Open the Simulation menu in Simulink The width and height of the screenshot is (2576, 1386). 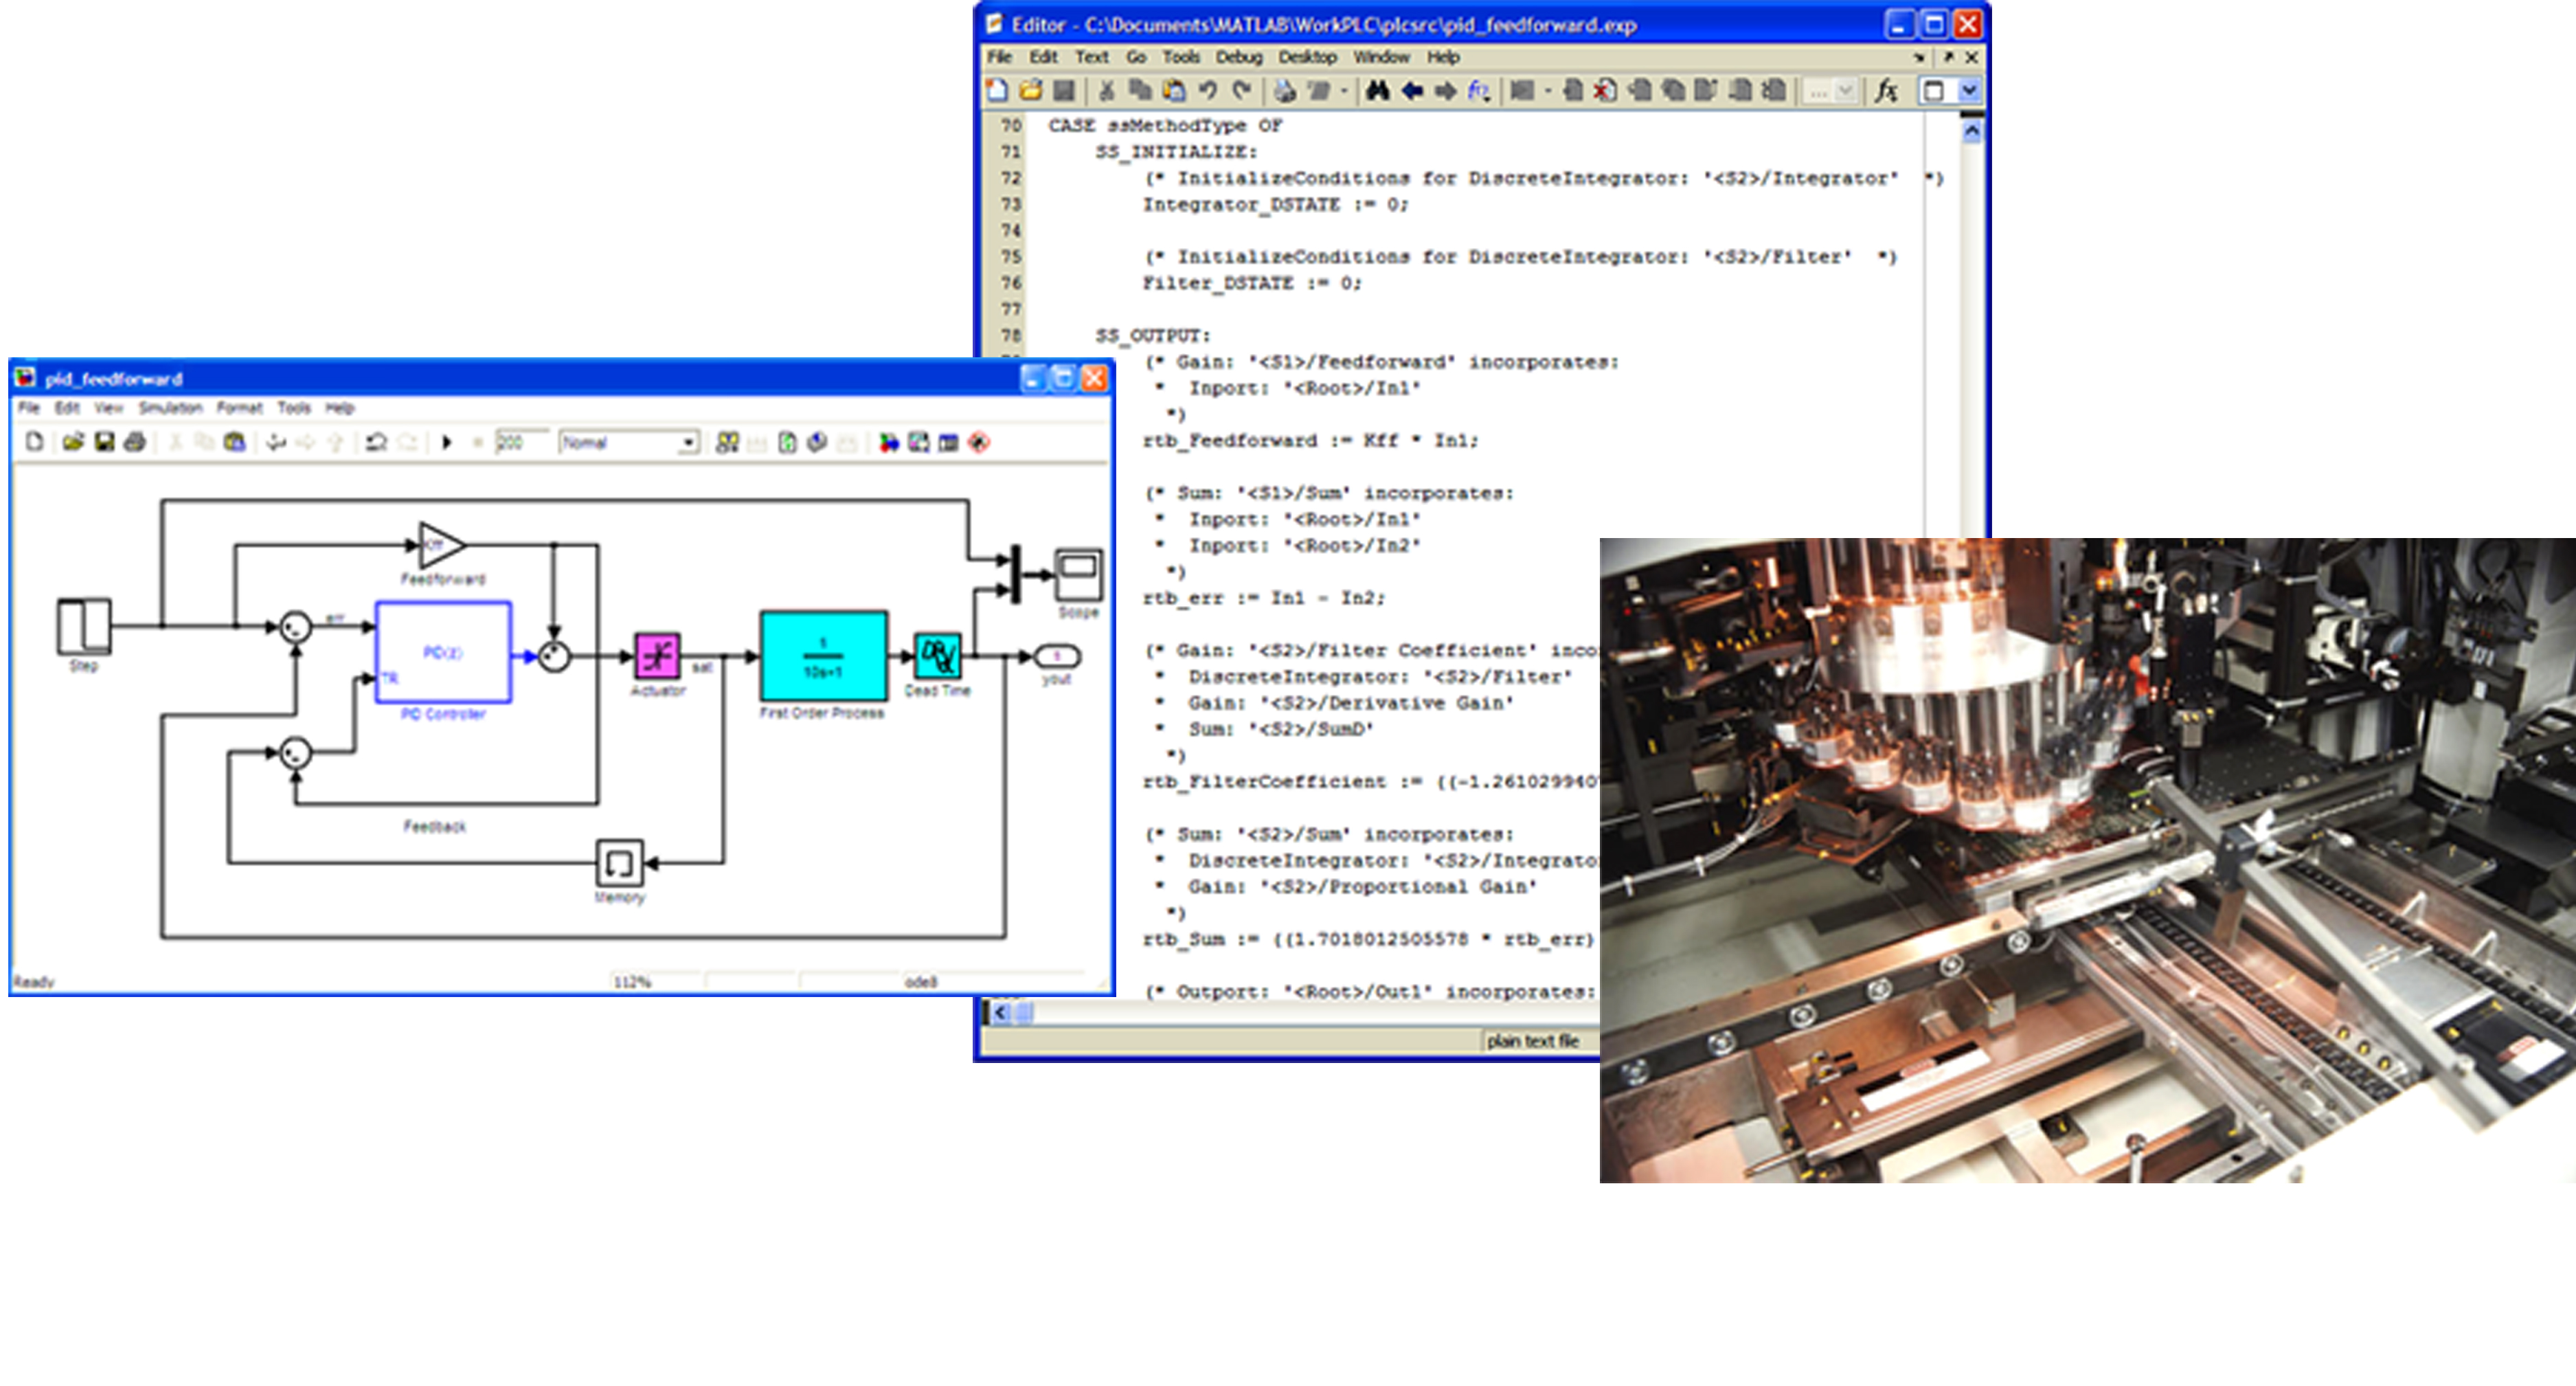point(170,408)
